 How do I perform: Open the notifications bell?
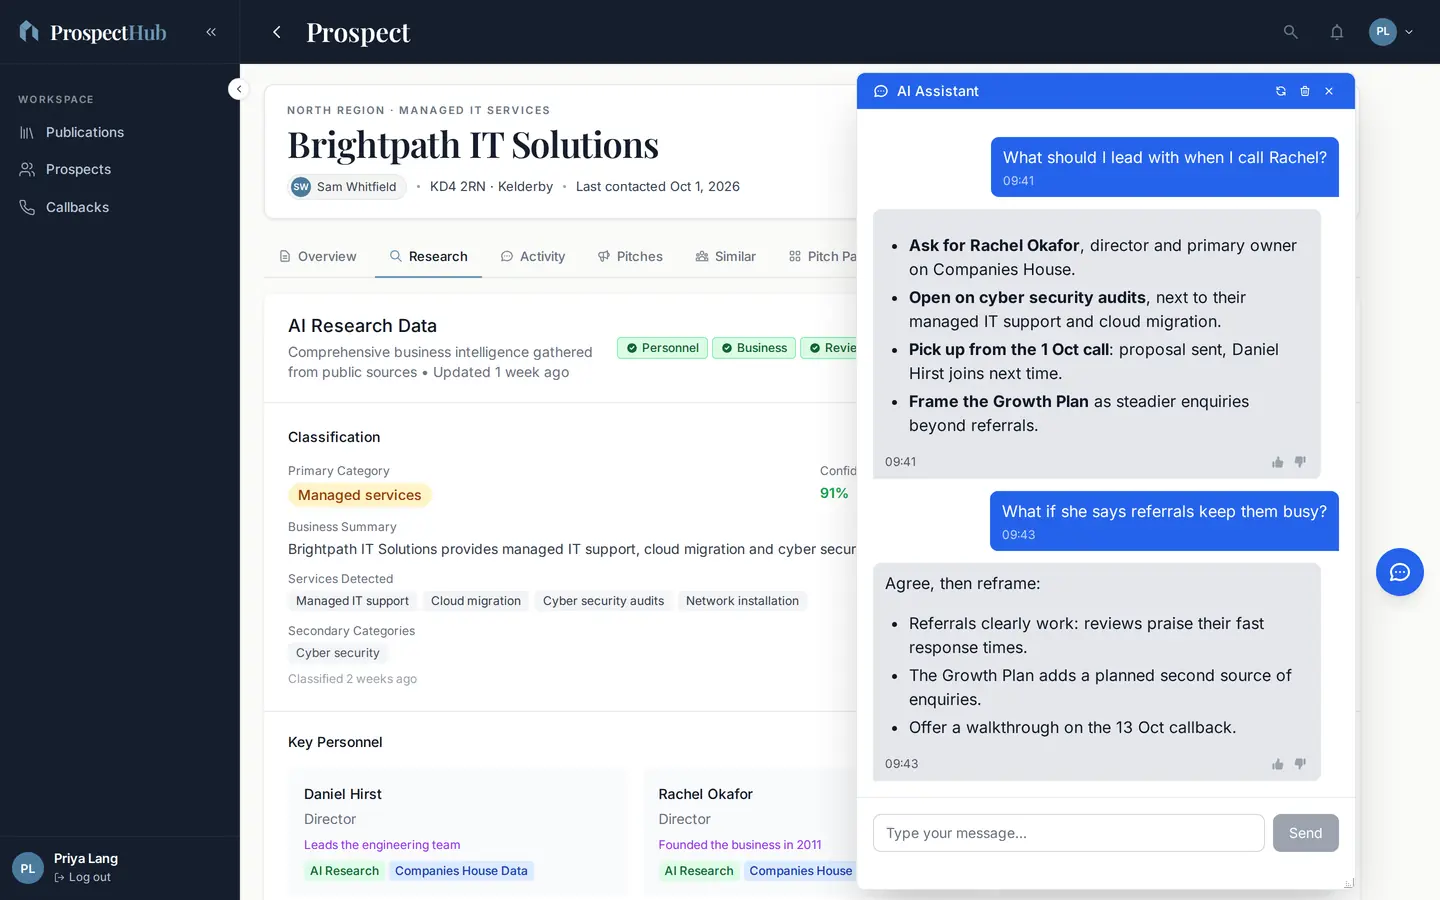coord(1336,32)
